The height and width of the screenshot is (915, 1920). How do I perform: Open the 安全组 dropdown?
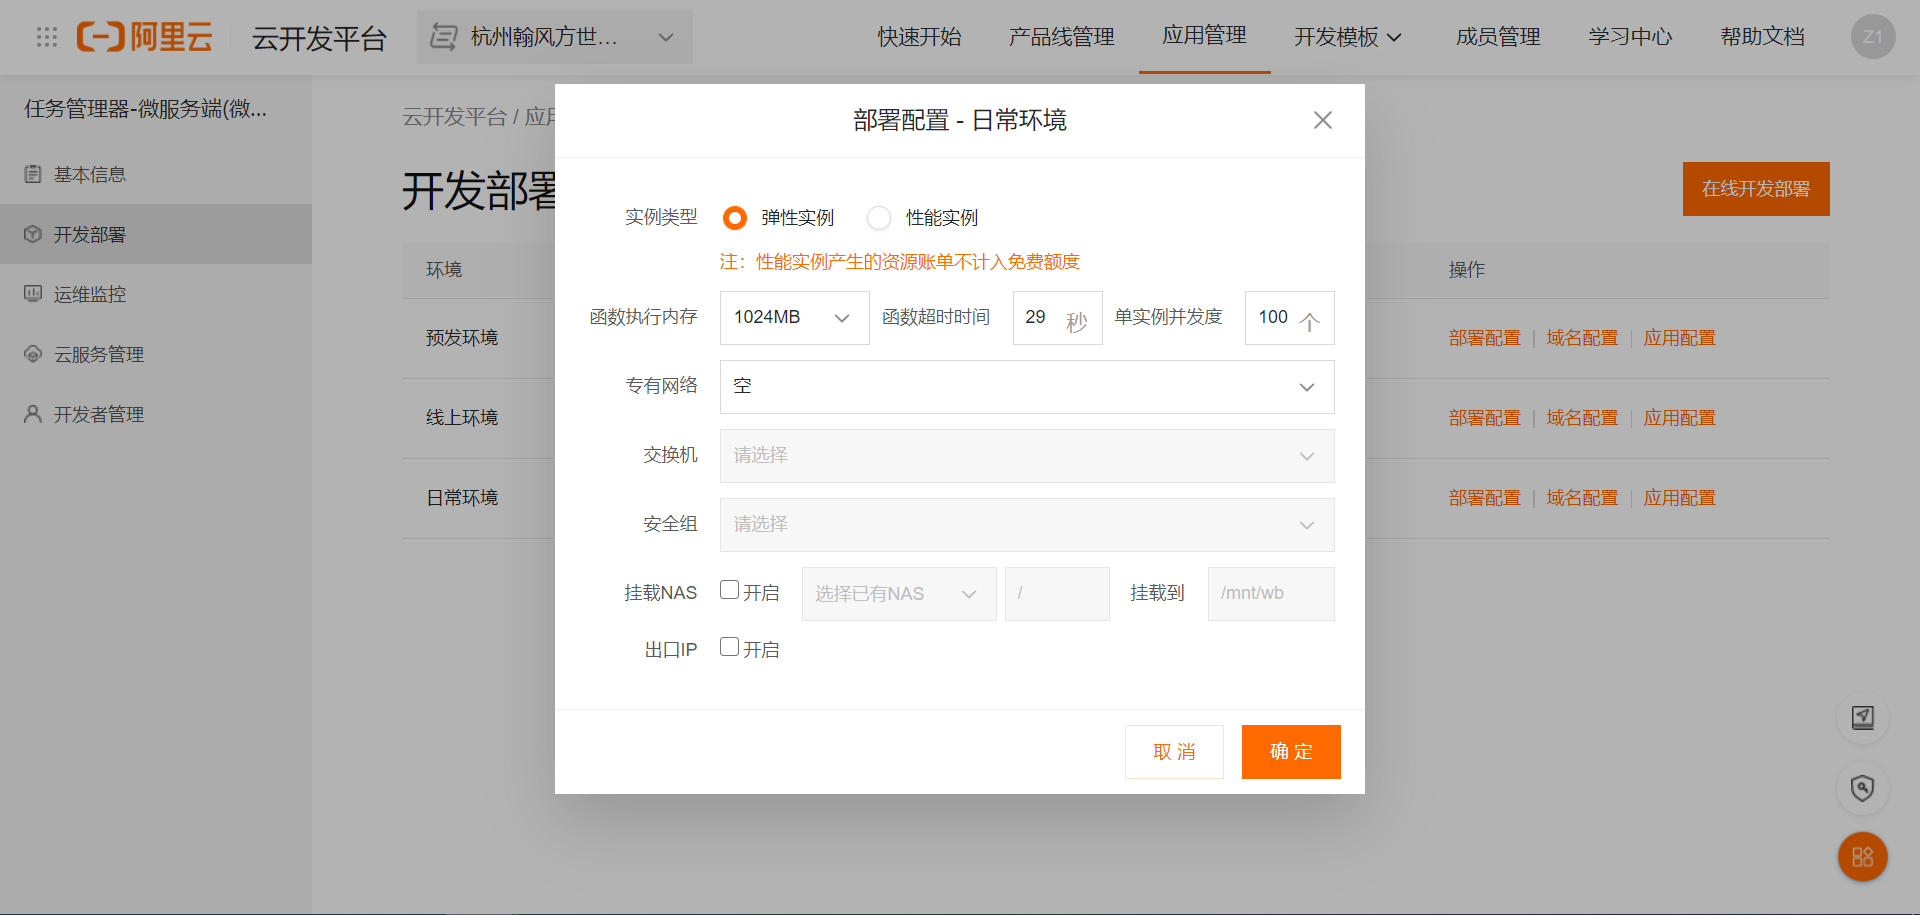[x=1027, y=525]
